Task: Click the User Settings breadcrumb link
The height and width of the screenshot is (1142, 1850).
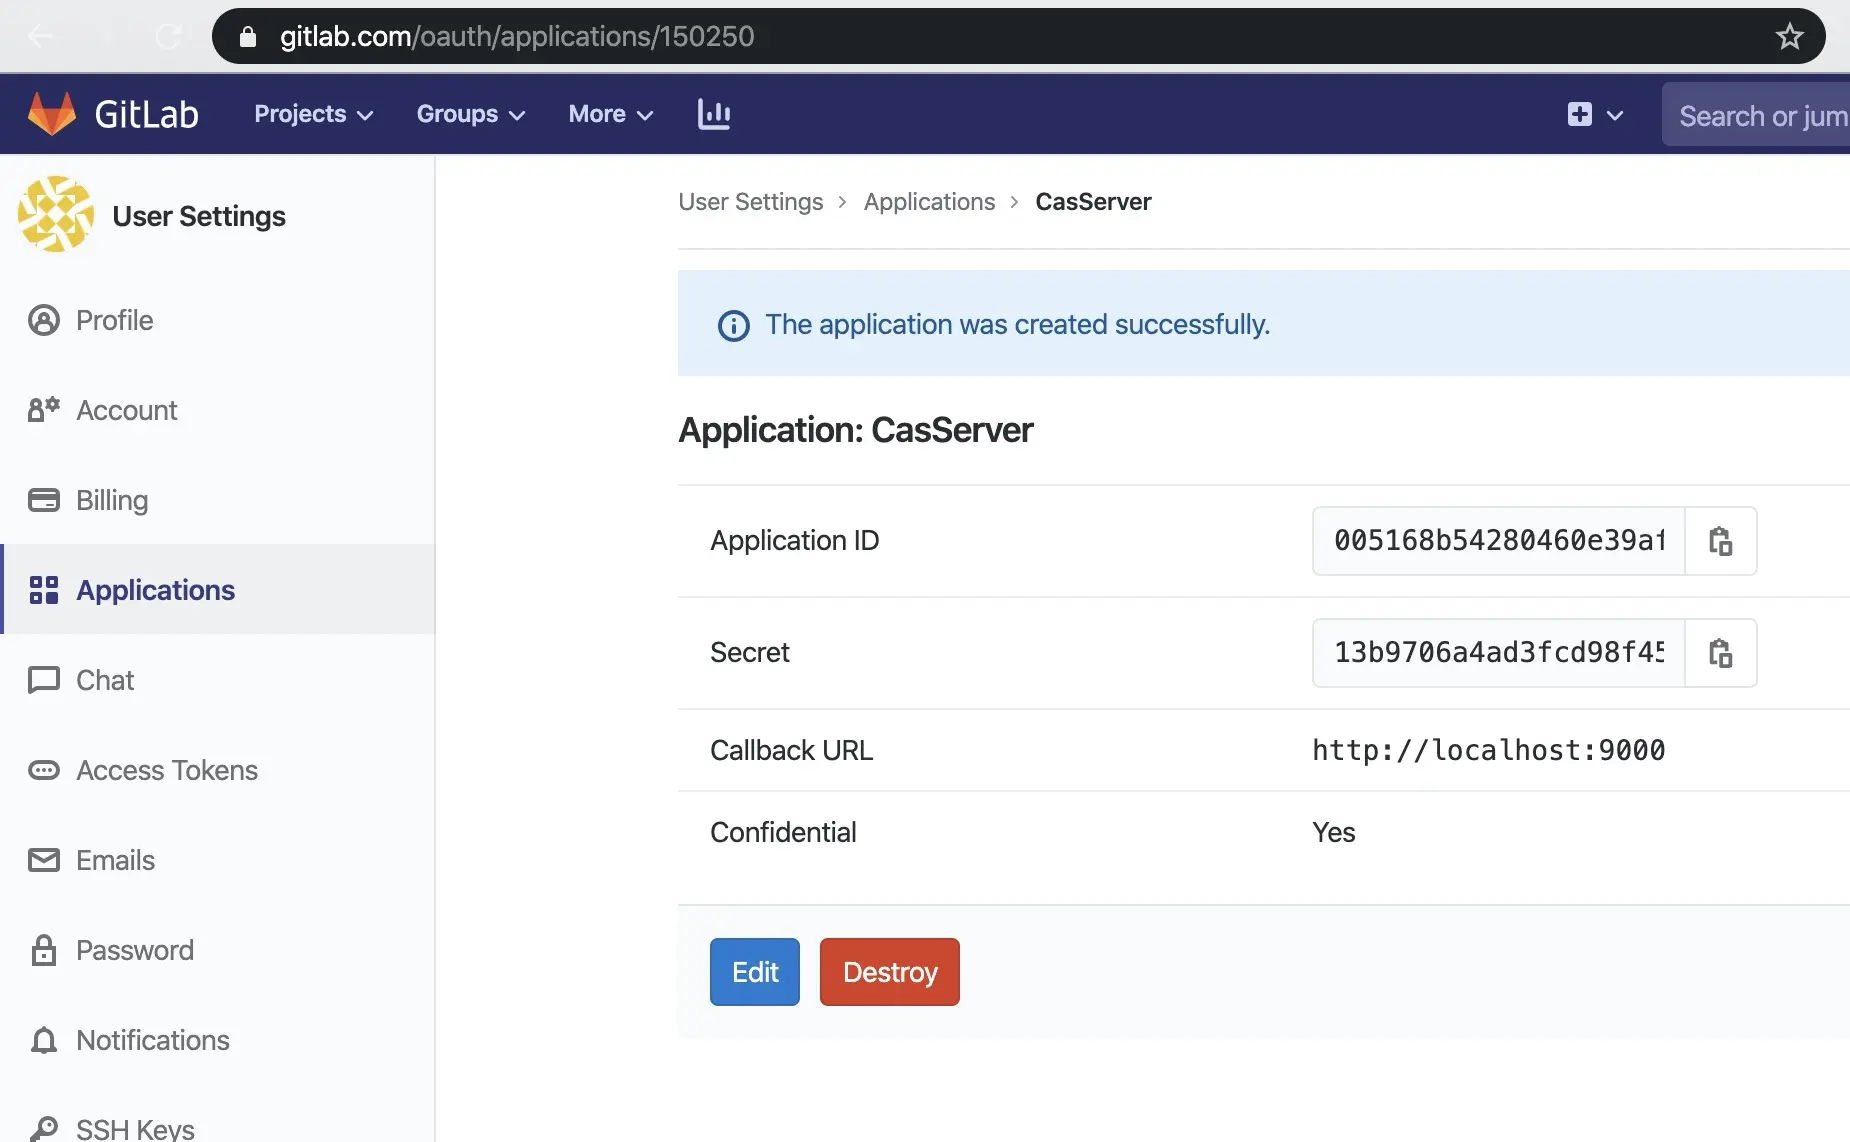Action: [751, 202]
